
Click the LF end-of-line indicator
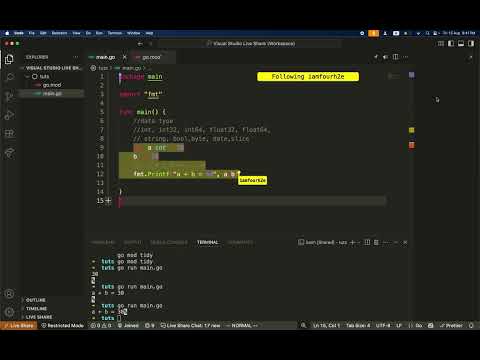pos(399,325)
